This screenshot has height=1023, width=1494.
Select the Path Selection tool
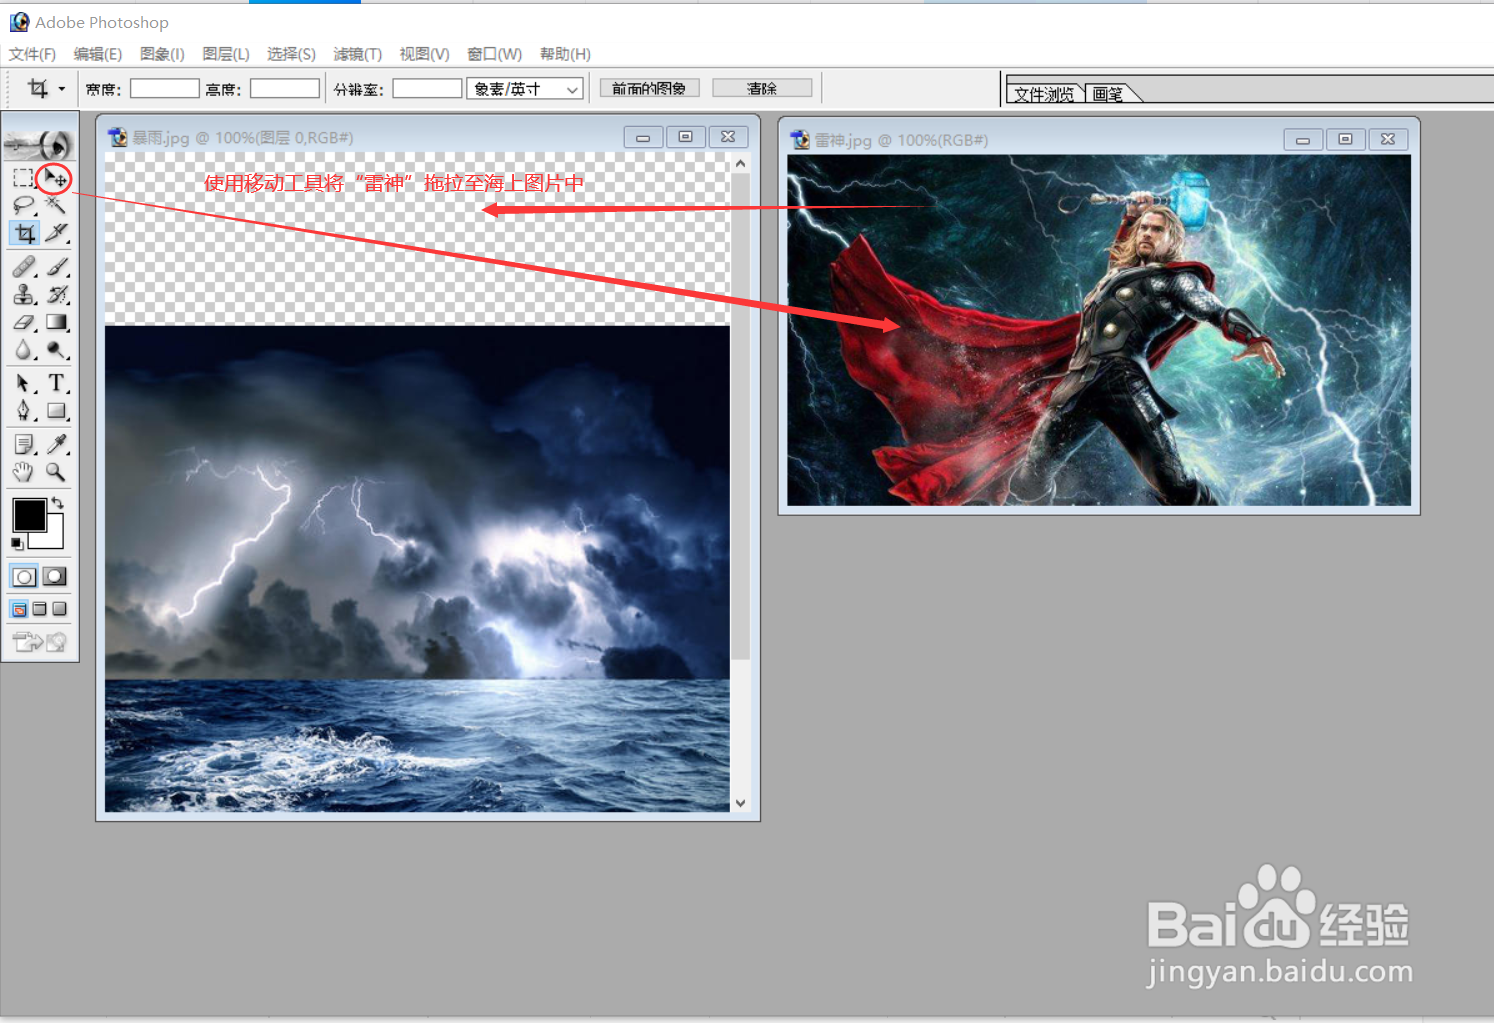point(24,383)
